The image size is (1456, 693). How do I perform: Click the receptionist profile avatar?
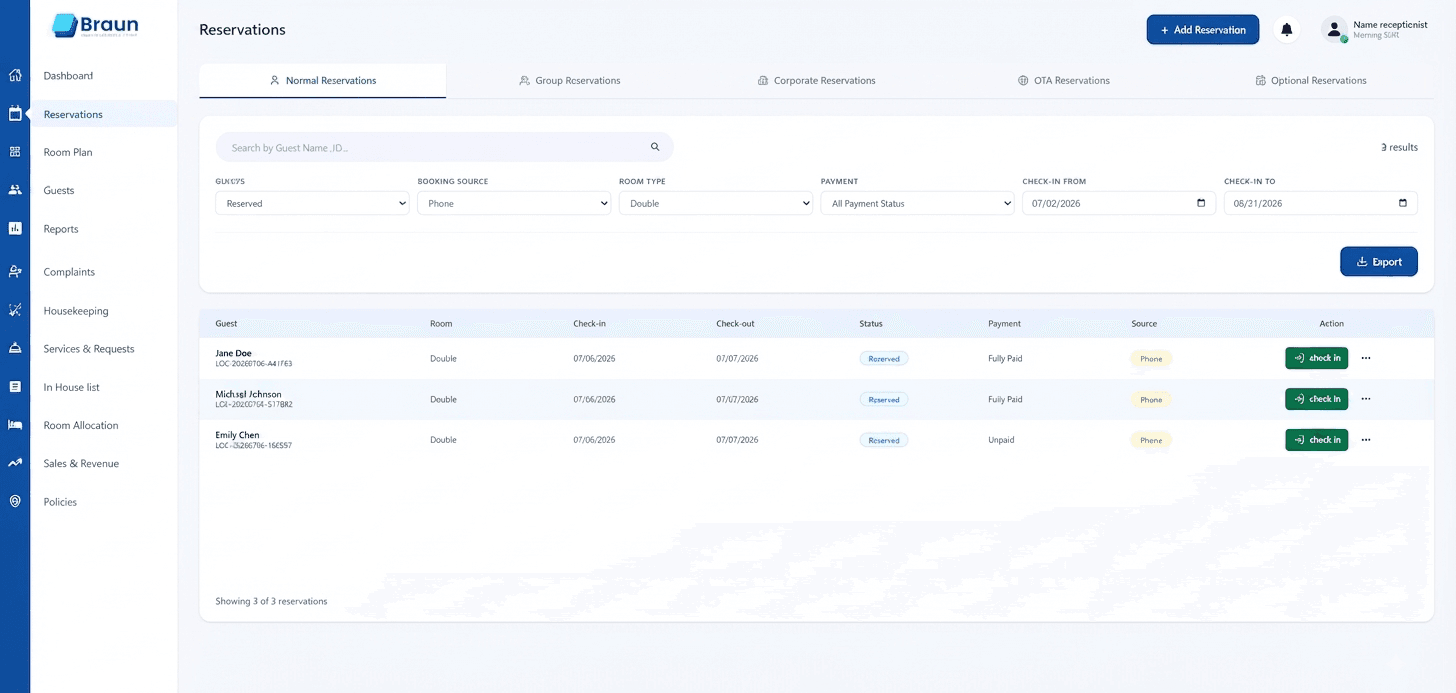click(x=1335, y=30)
